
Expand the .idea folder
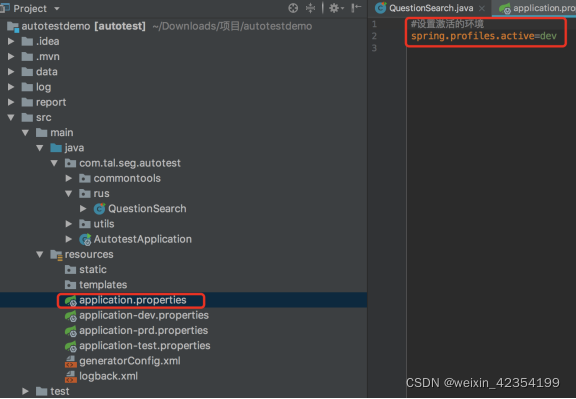pos(11,42)
